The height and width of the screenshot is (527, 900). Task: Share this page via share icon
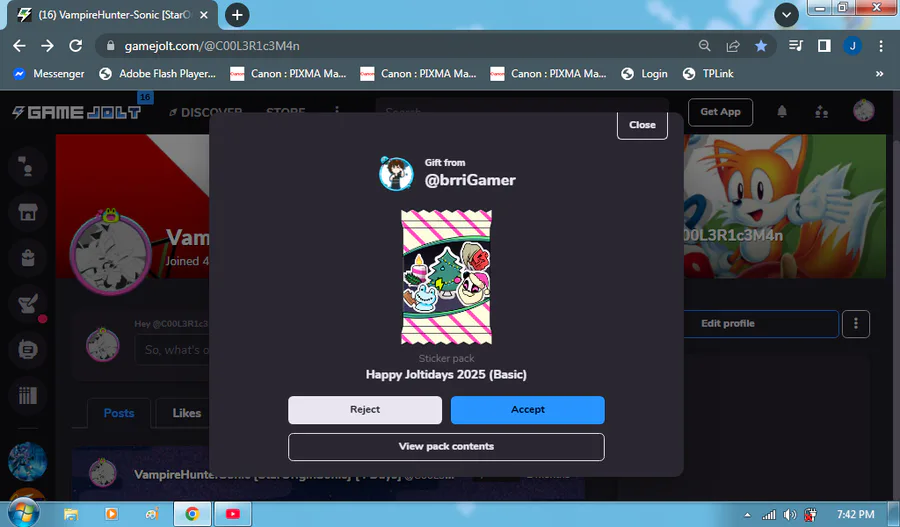click(733, 46)
